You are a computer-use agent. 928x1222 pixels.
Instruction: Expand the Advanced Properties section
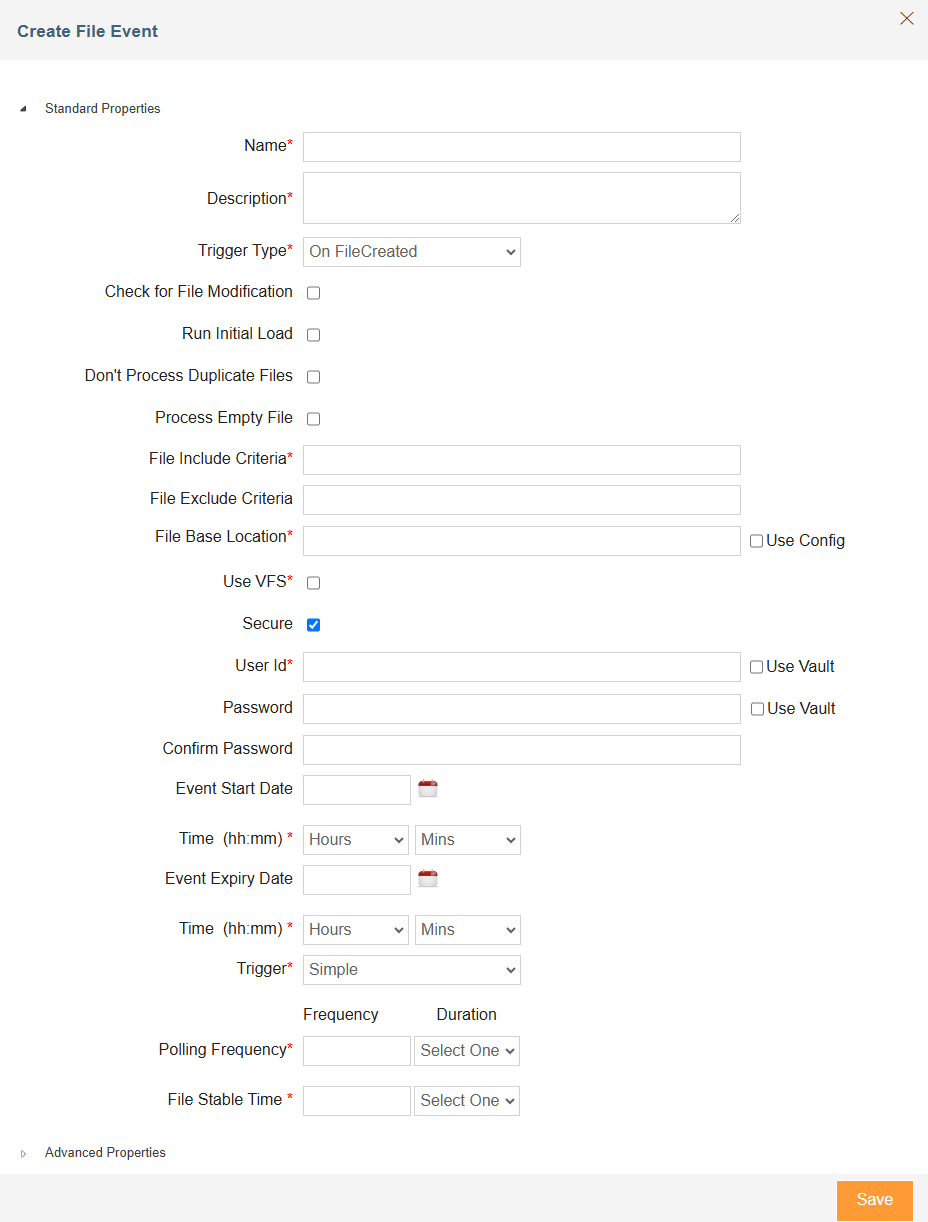[23, 1153]
